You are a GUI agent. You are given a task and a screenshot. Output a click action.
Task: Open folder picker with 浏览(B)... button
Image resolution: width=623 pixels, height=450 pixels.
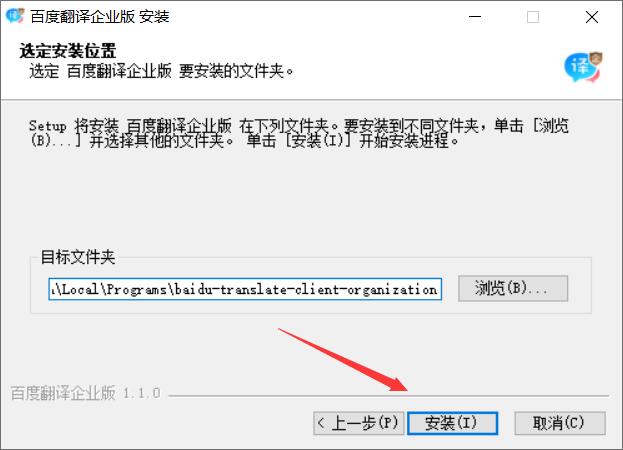pyautogui.click(x=513, y=288)
